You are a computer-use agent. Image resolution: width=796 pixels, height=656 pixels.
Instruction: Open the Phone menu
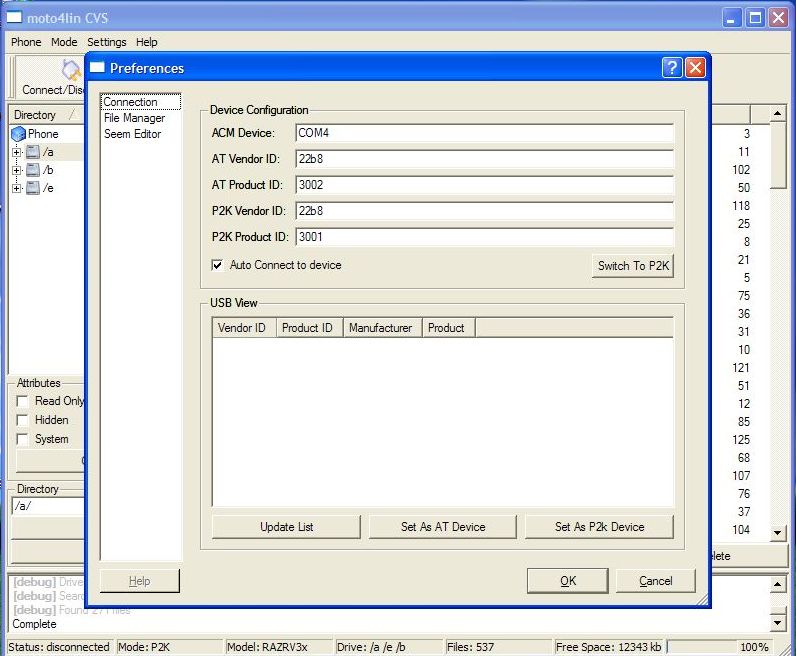point(26,42)
